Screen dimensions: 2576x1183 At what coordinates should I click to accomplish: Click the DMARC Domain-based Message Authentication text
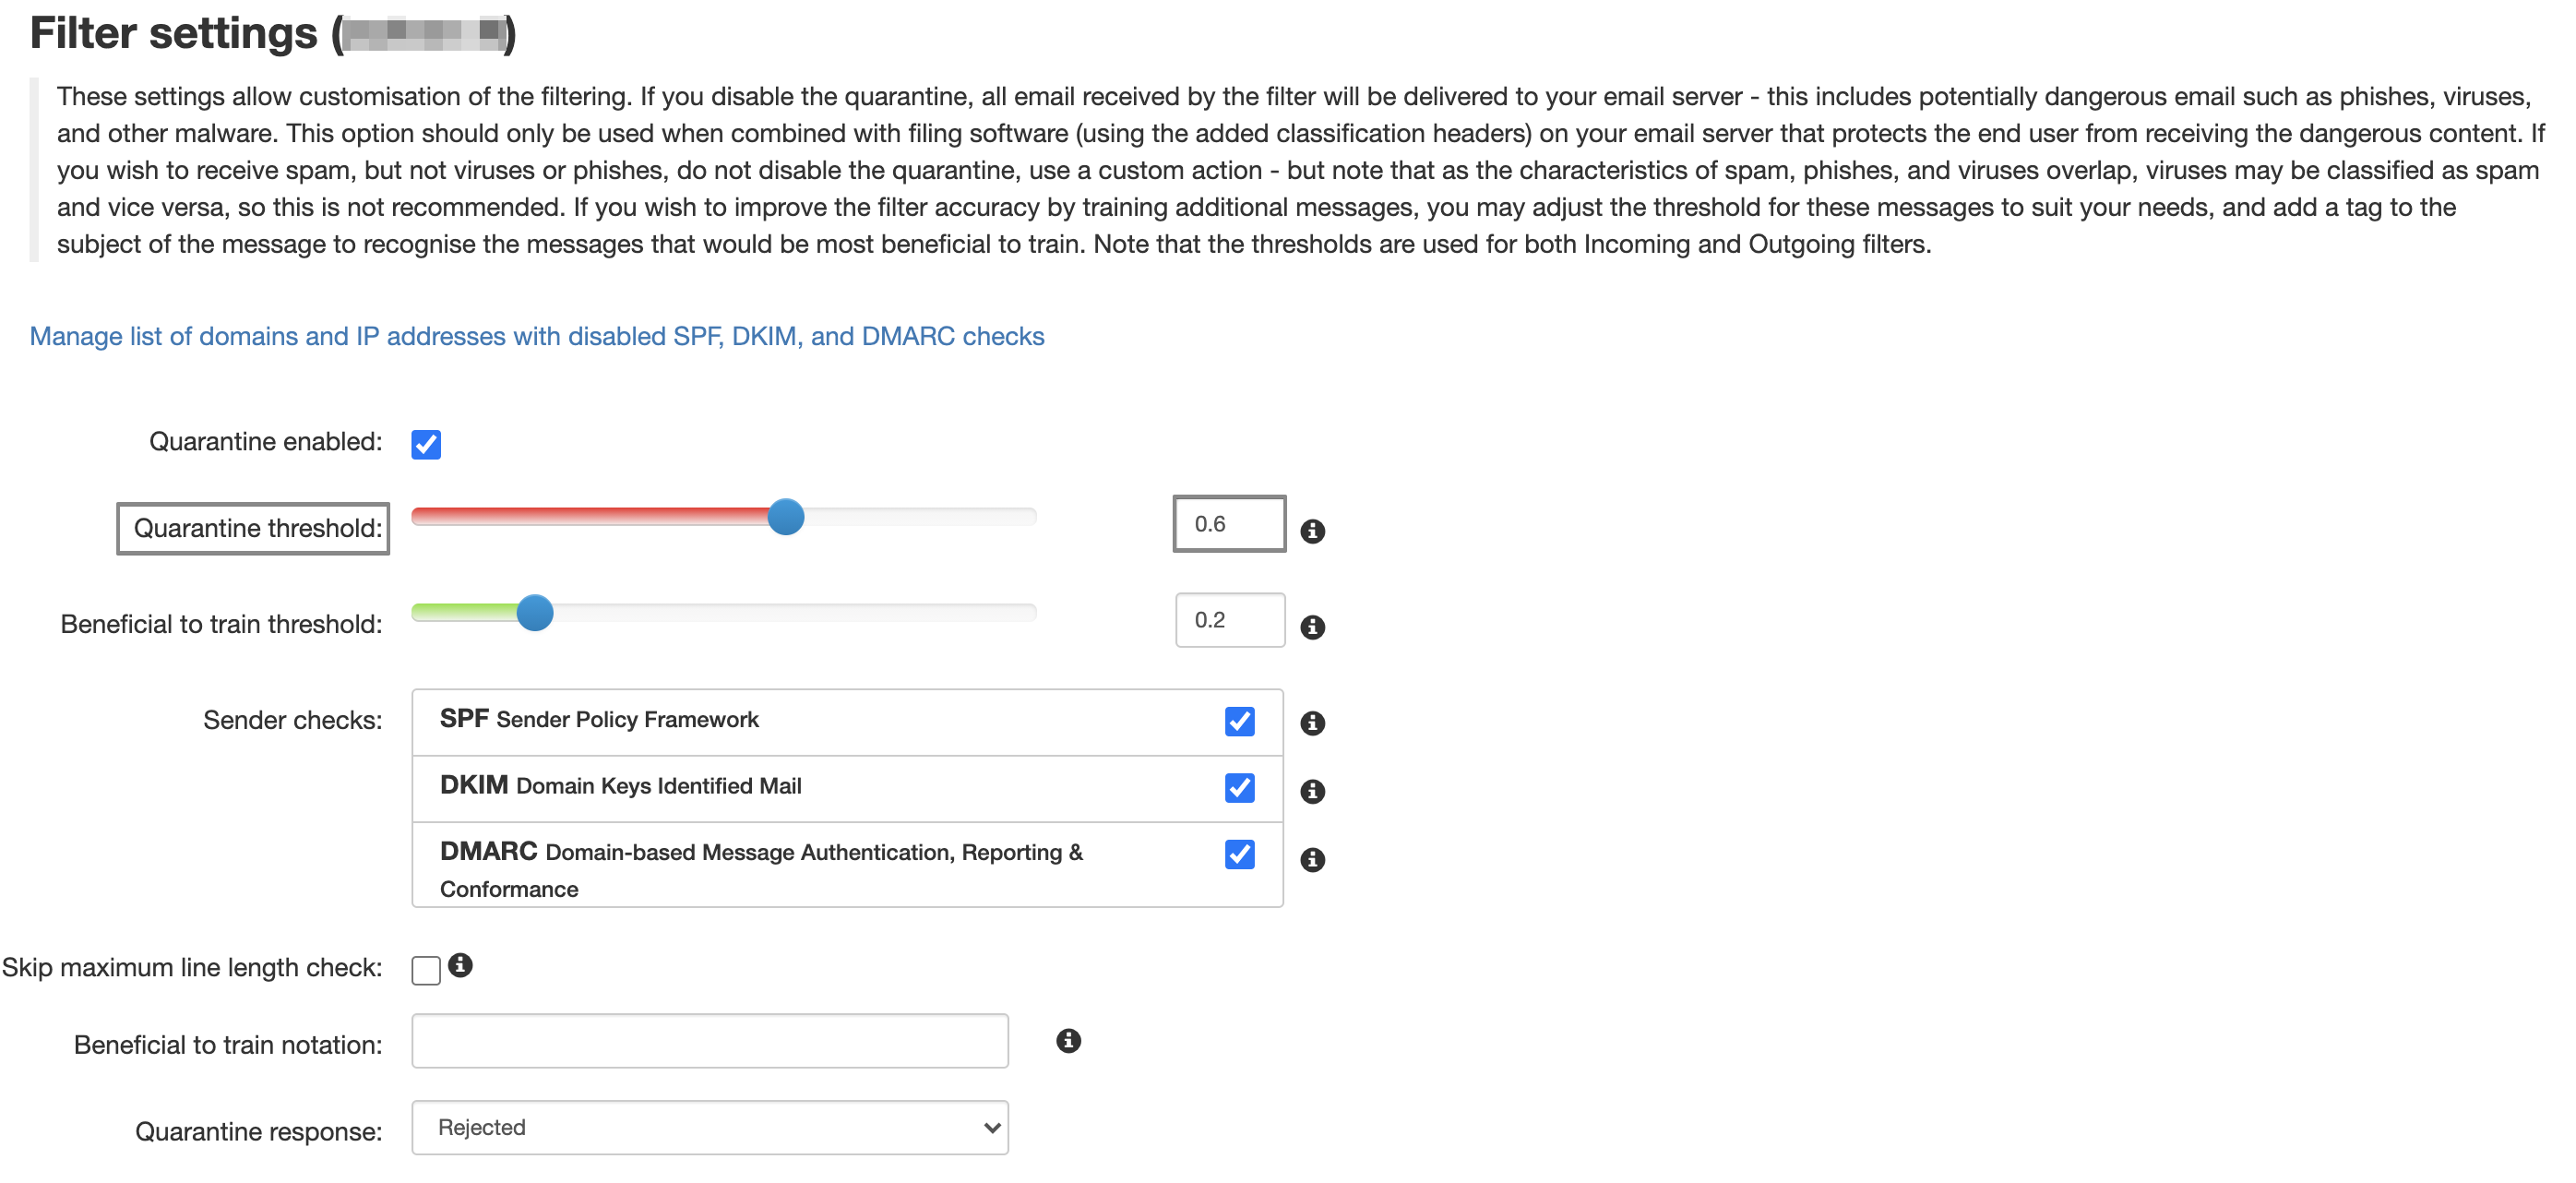click(x=761, y=869)
